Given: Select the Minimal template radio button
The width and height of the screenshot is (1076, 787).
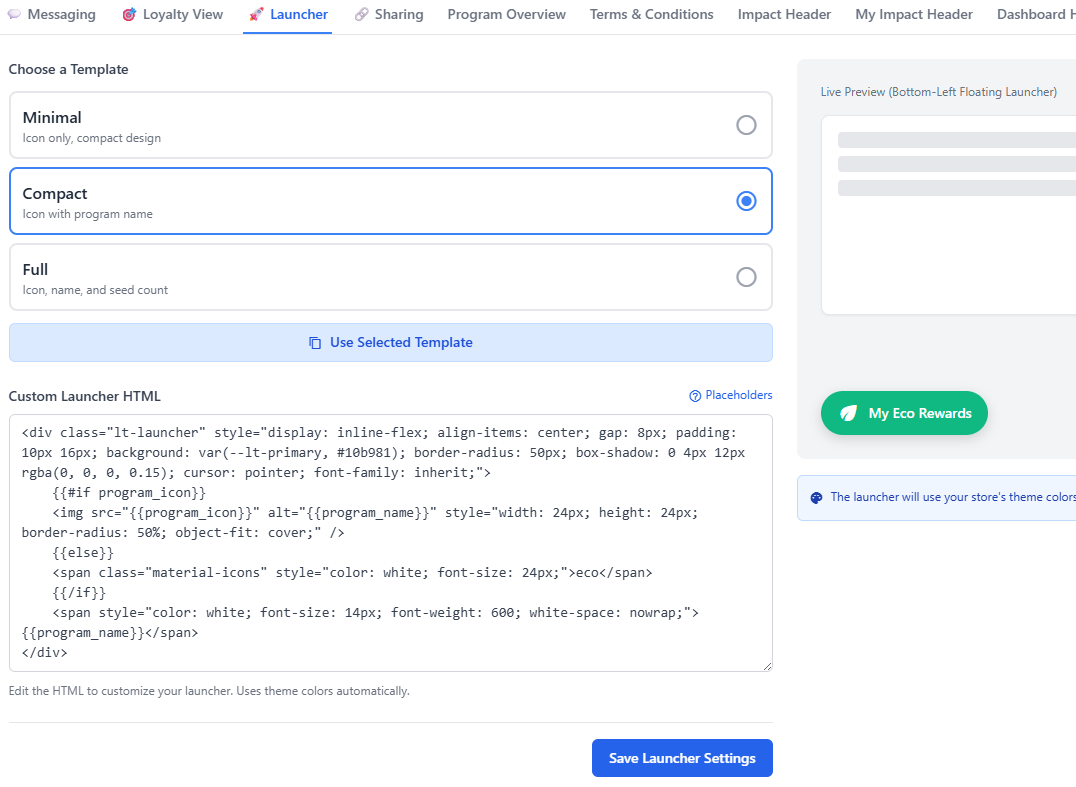Looking at the screenshot, I should (x=746, y=125).
